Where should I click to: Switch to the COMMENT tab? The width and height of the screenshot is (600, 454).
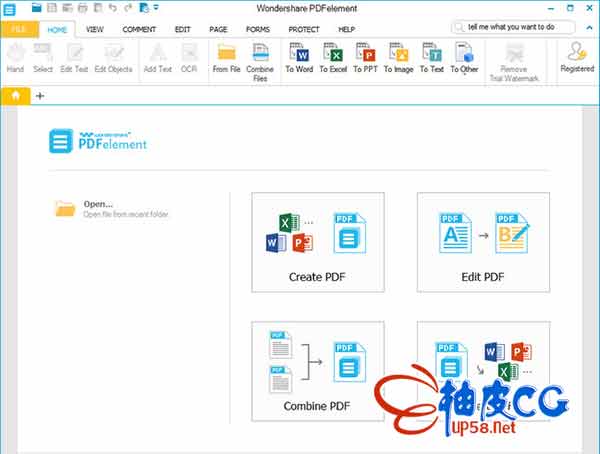(138, 30)
